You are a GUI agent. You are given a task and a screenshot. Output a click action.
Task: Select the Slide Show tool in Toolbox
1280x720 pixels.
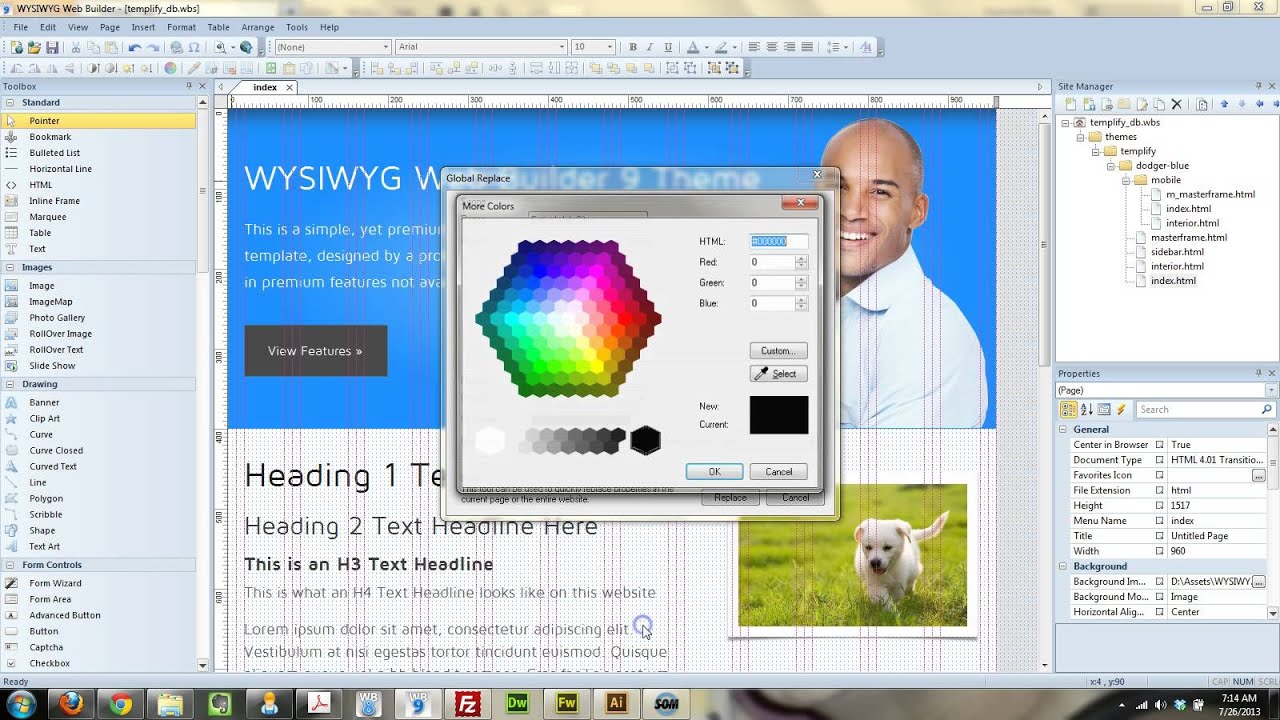(x=52, y=366)
